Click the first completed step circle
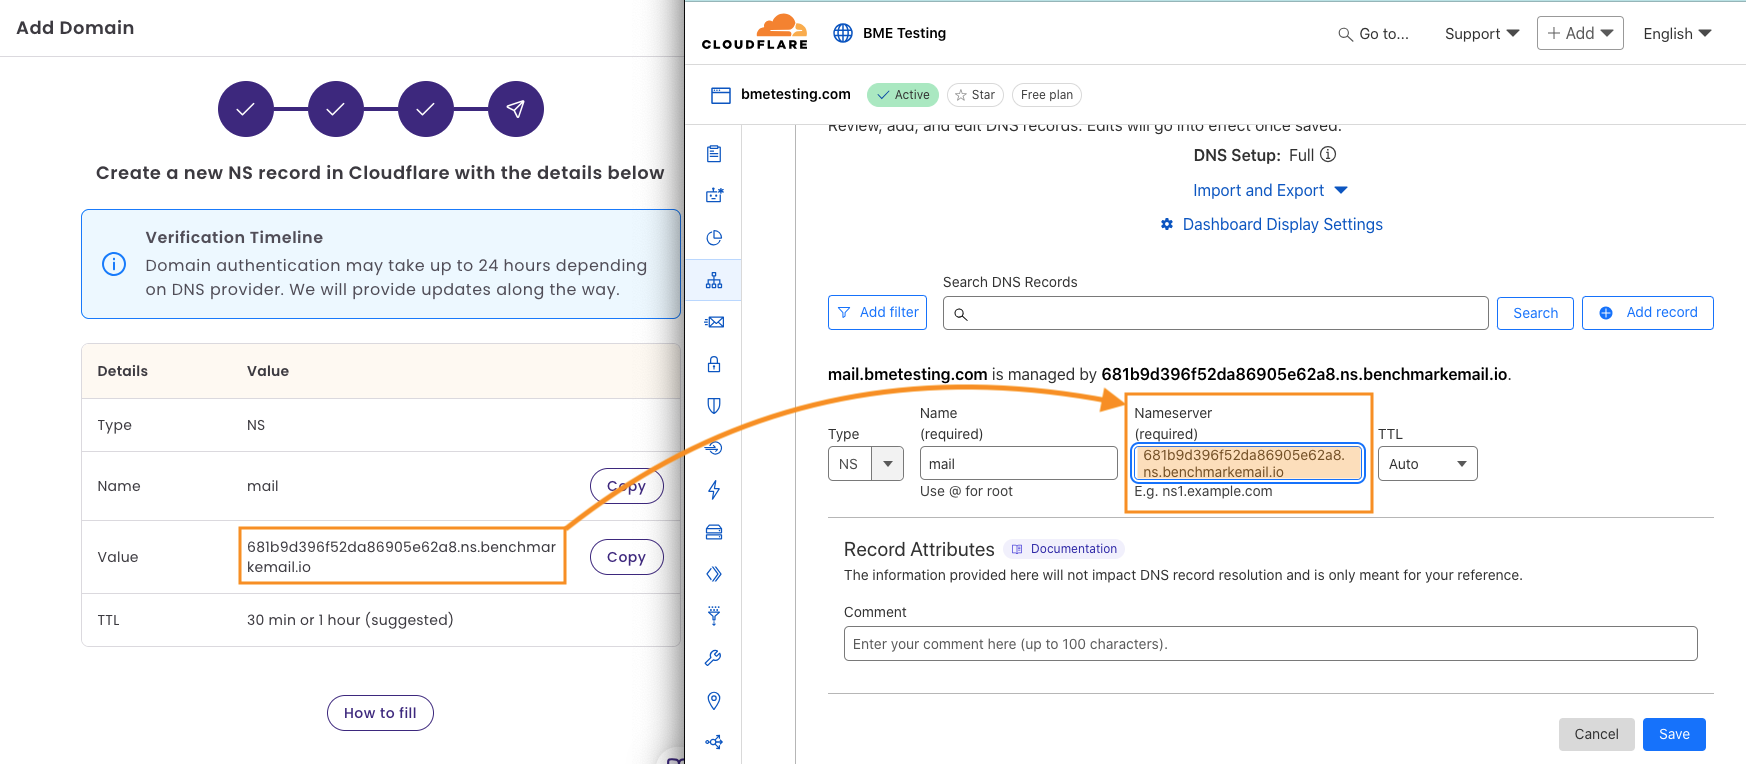Viewport: 1746px width, 764px height. click(246, 109)
